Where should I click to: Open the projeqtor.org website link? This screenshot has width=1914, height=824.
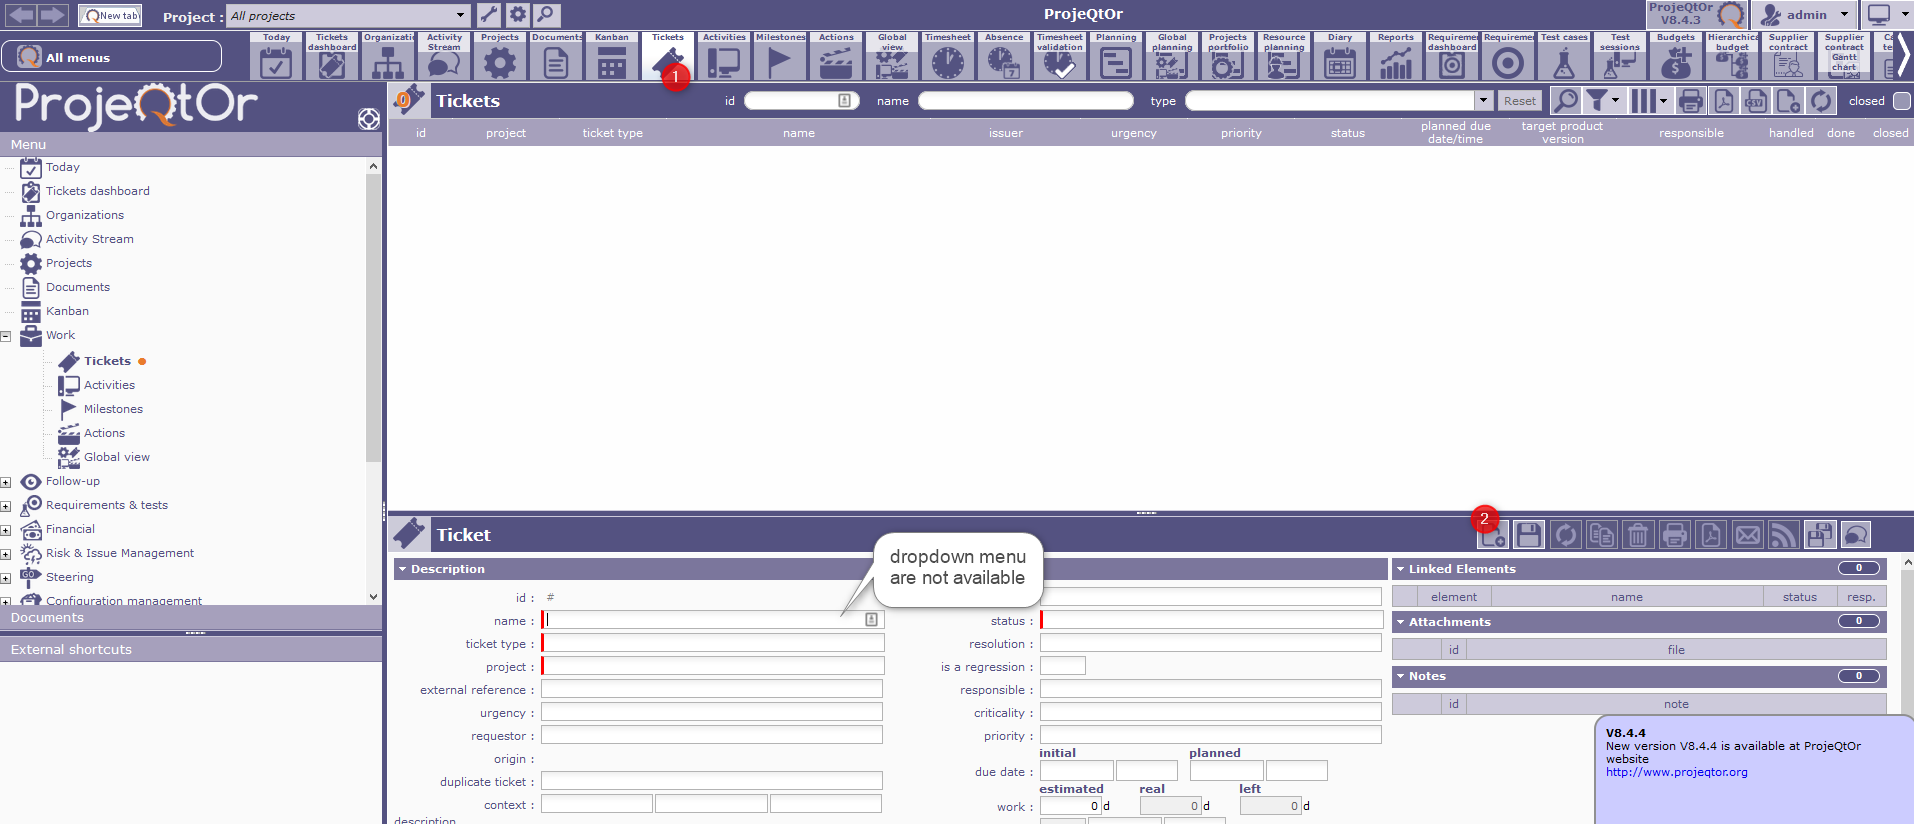pyautogui.click(x=1676, y=772)
